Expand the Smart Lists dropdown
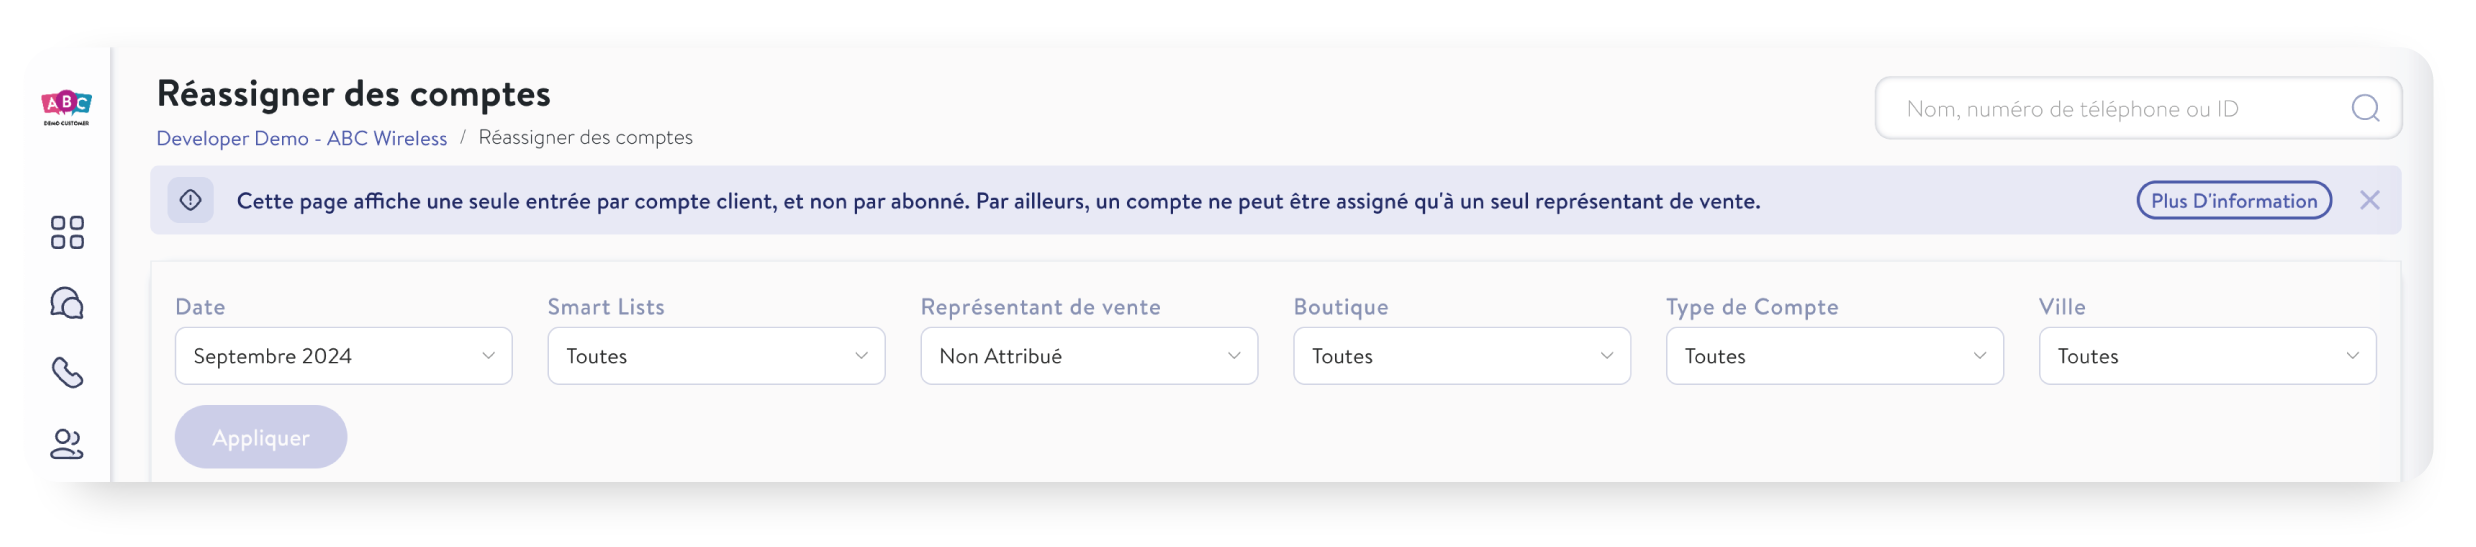 point(716,356)
